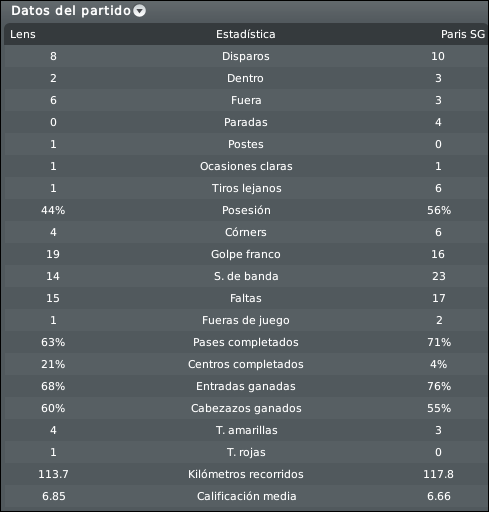Image resolution: width=489 pixels, height=512 pixels.
Task: Select the Disparos statistic row
Action: (246, 56)
